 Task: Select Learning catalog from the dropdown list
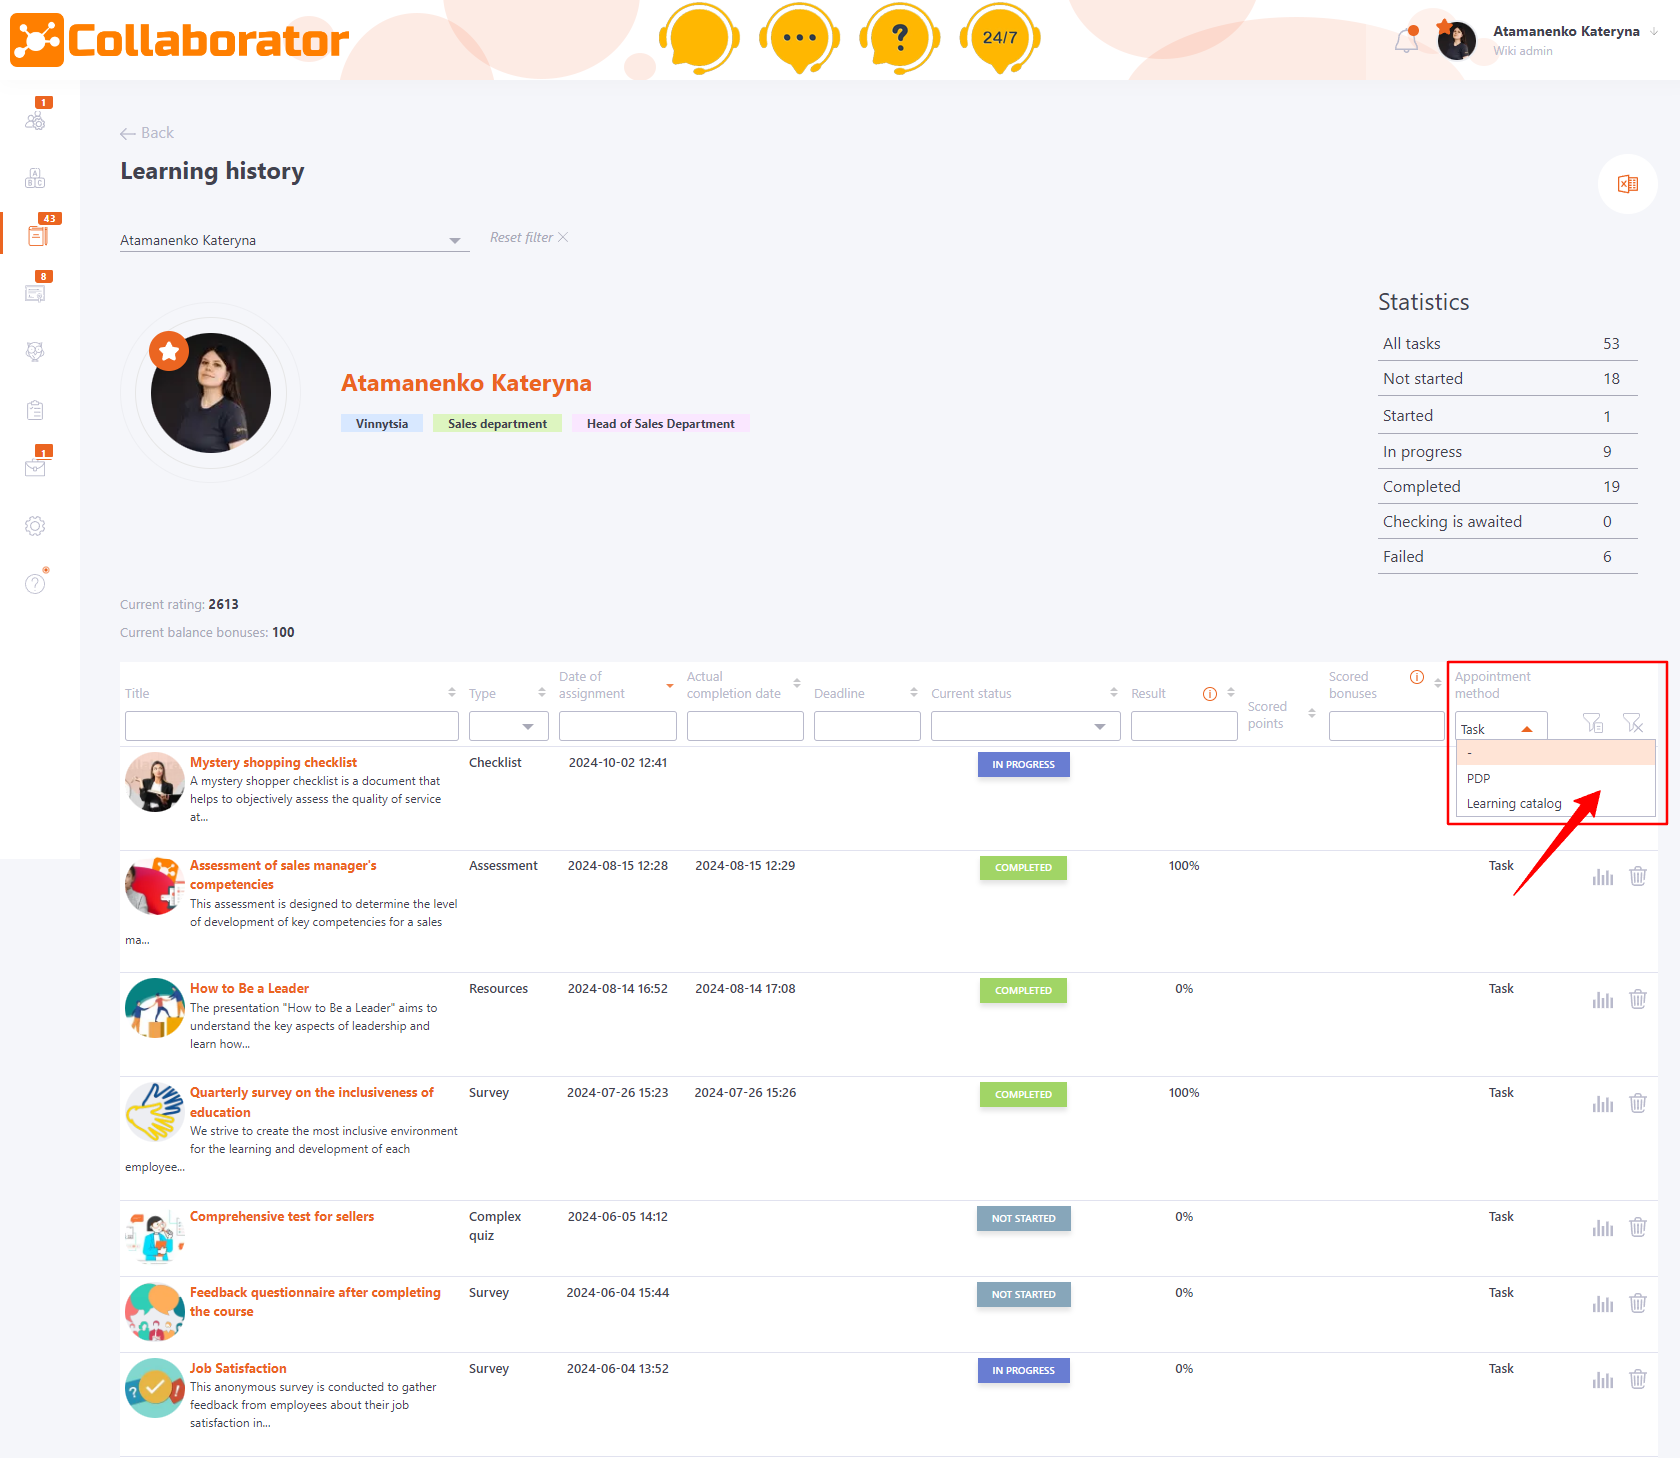(1513, 803)
